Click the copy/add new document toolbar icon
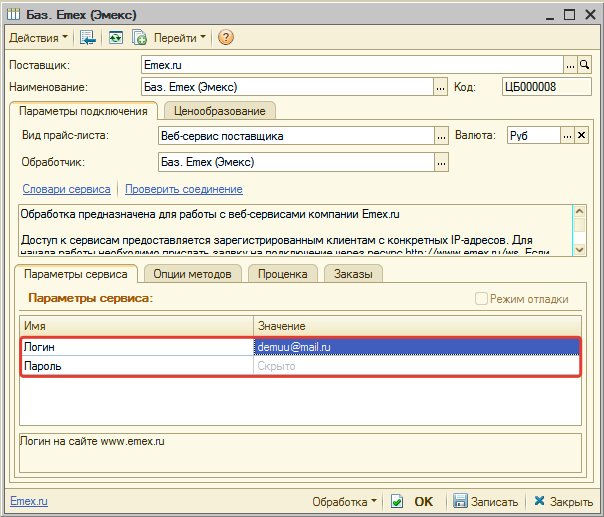Image resolution: width=604 pixels, height=517 pixels. tap(139, 38)
